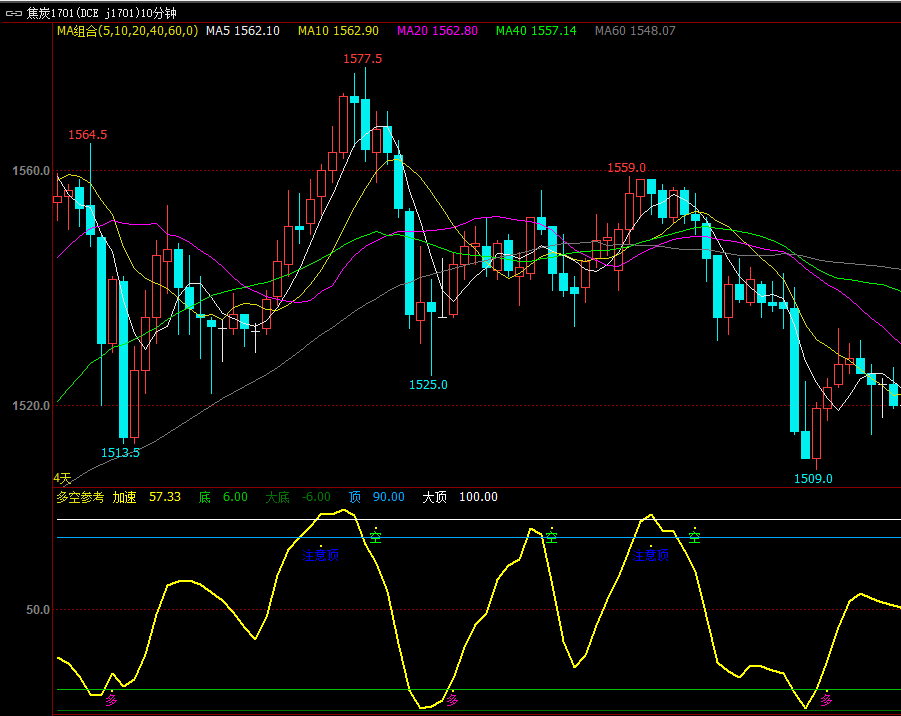Click the 4天 time span label

[63, 478]
